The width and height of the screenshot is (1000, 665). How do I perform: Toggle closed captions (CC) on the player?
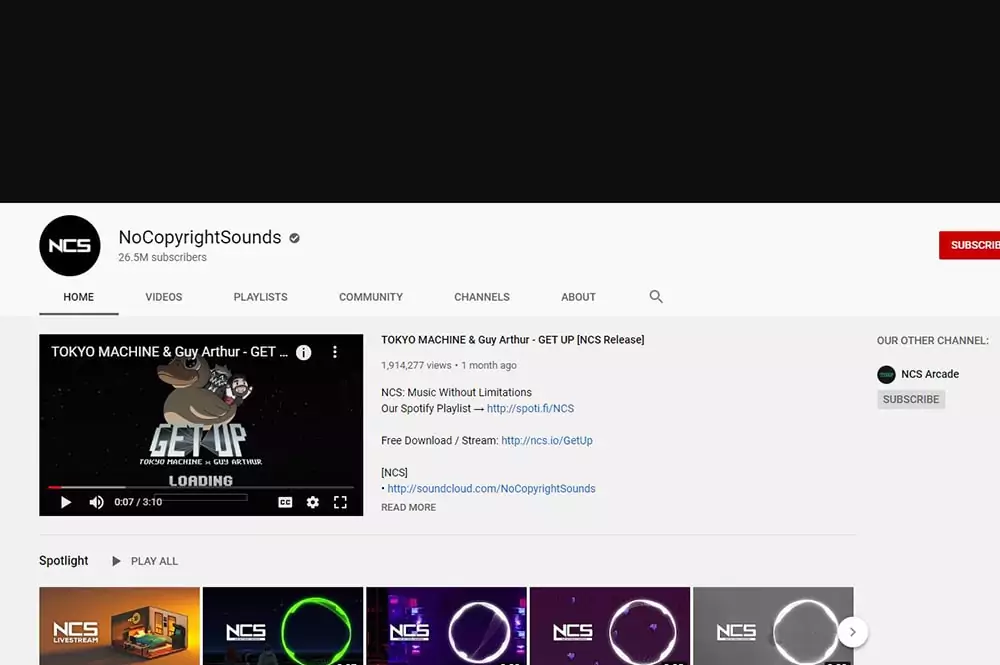point(285,502)
